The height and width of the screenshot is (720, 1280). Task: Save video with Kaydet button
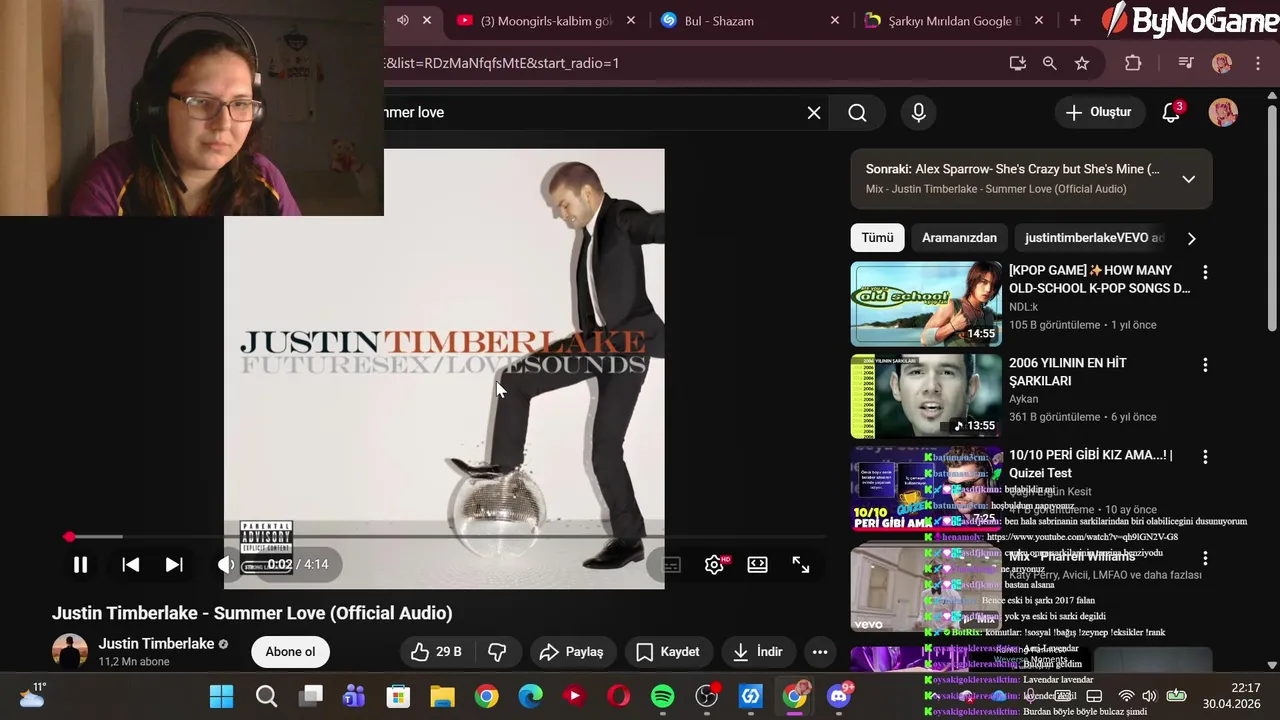click(668, 652)
